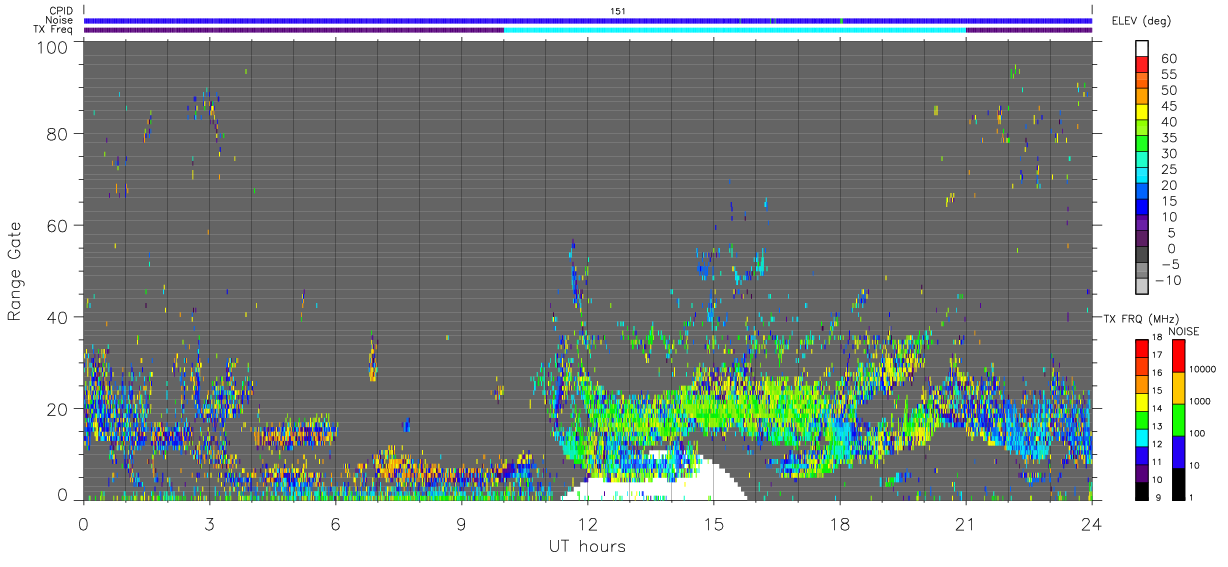Screen dimensions: 1228x567
Task: Click x-axis tick label '9'
Action: (461, 523)
